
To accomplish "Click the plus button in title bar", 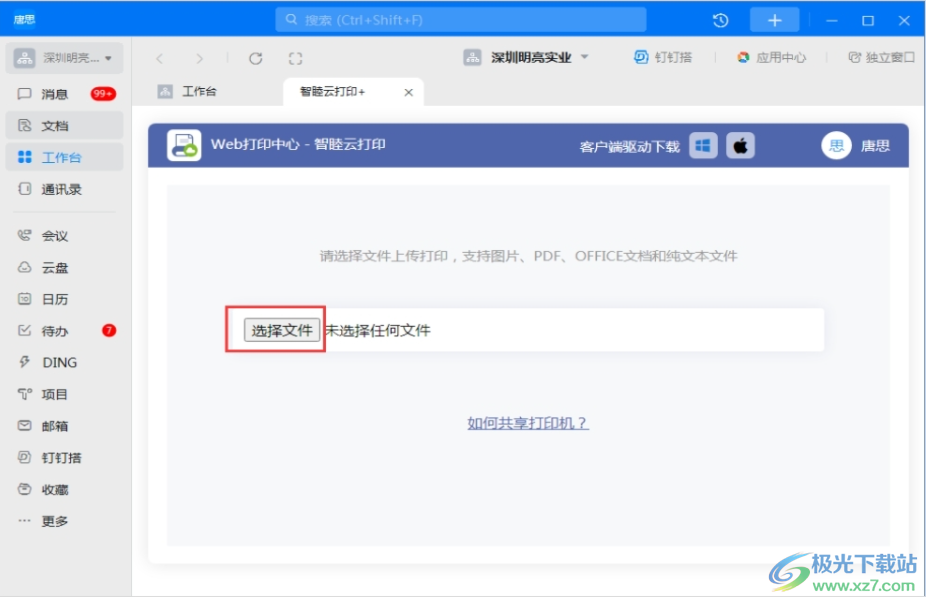I will 774,20.
